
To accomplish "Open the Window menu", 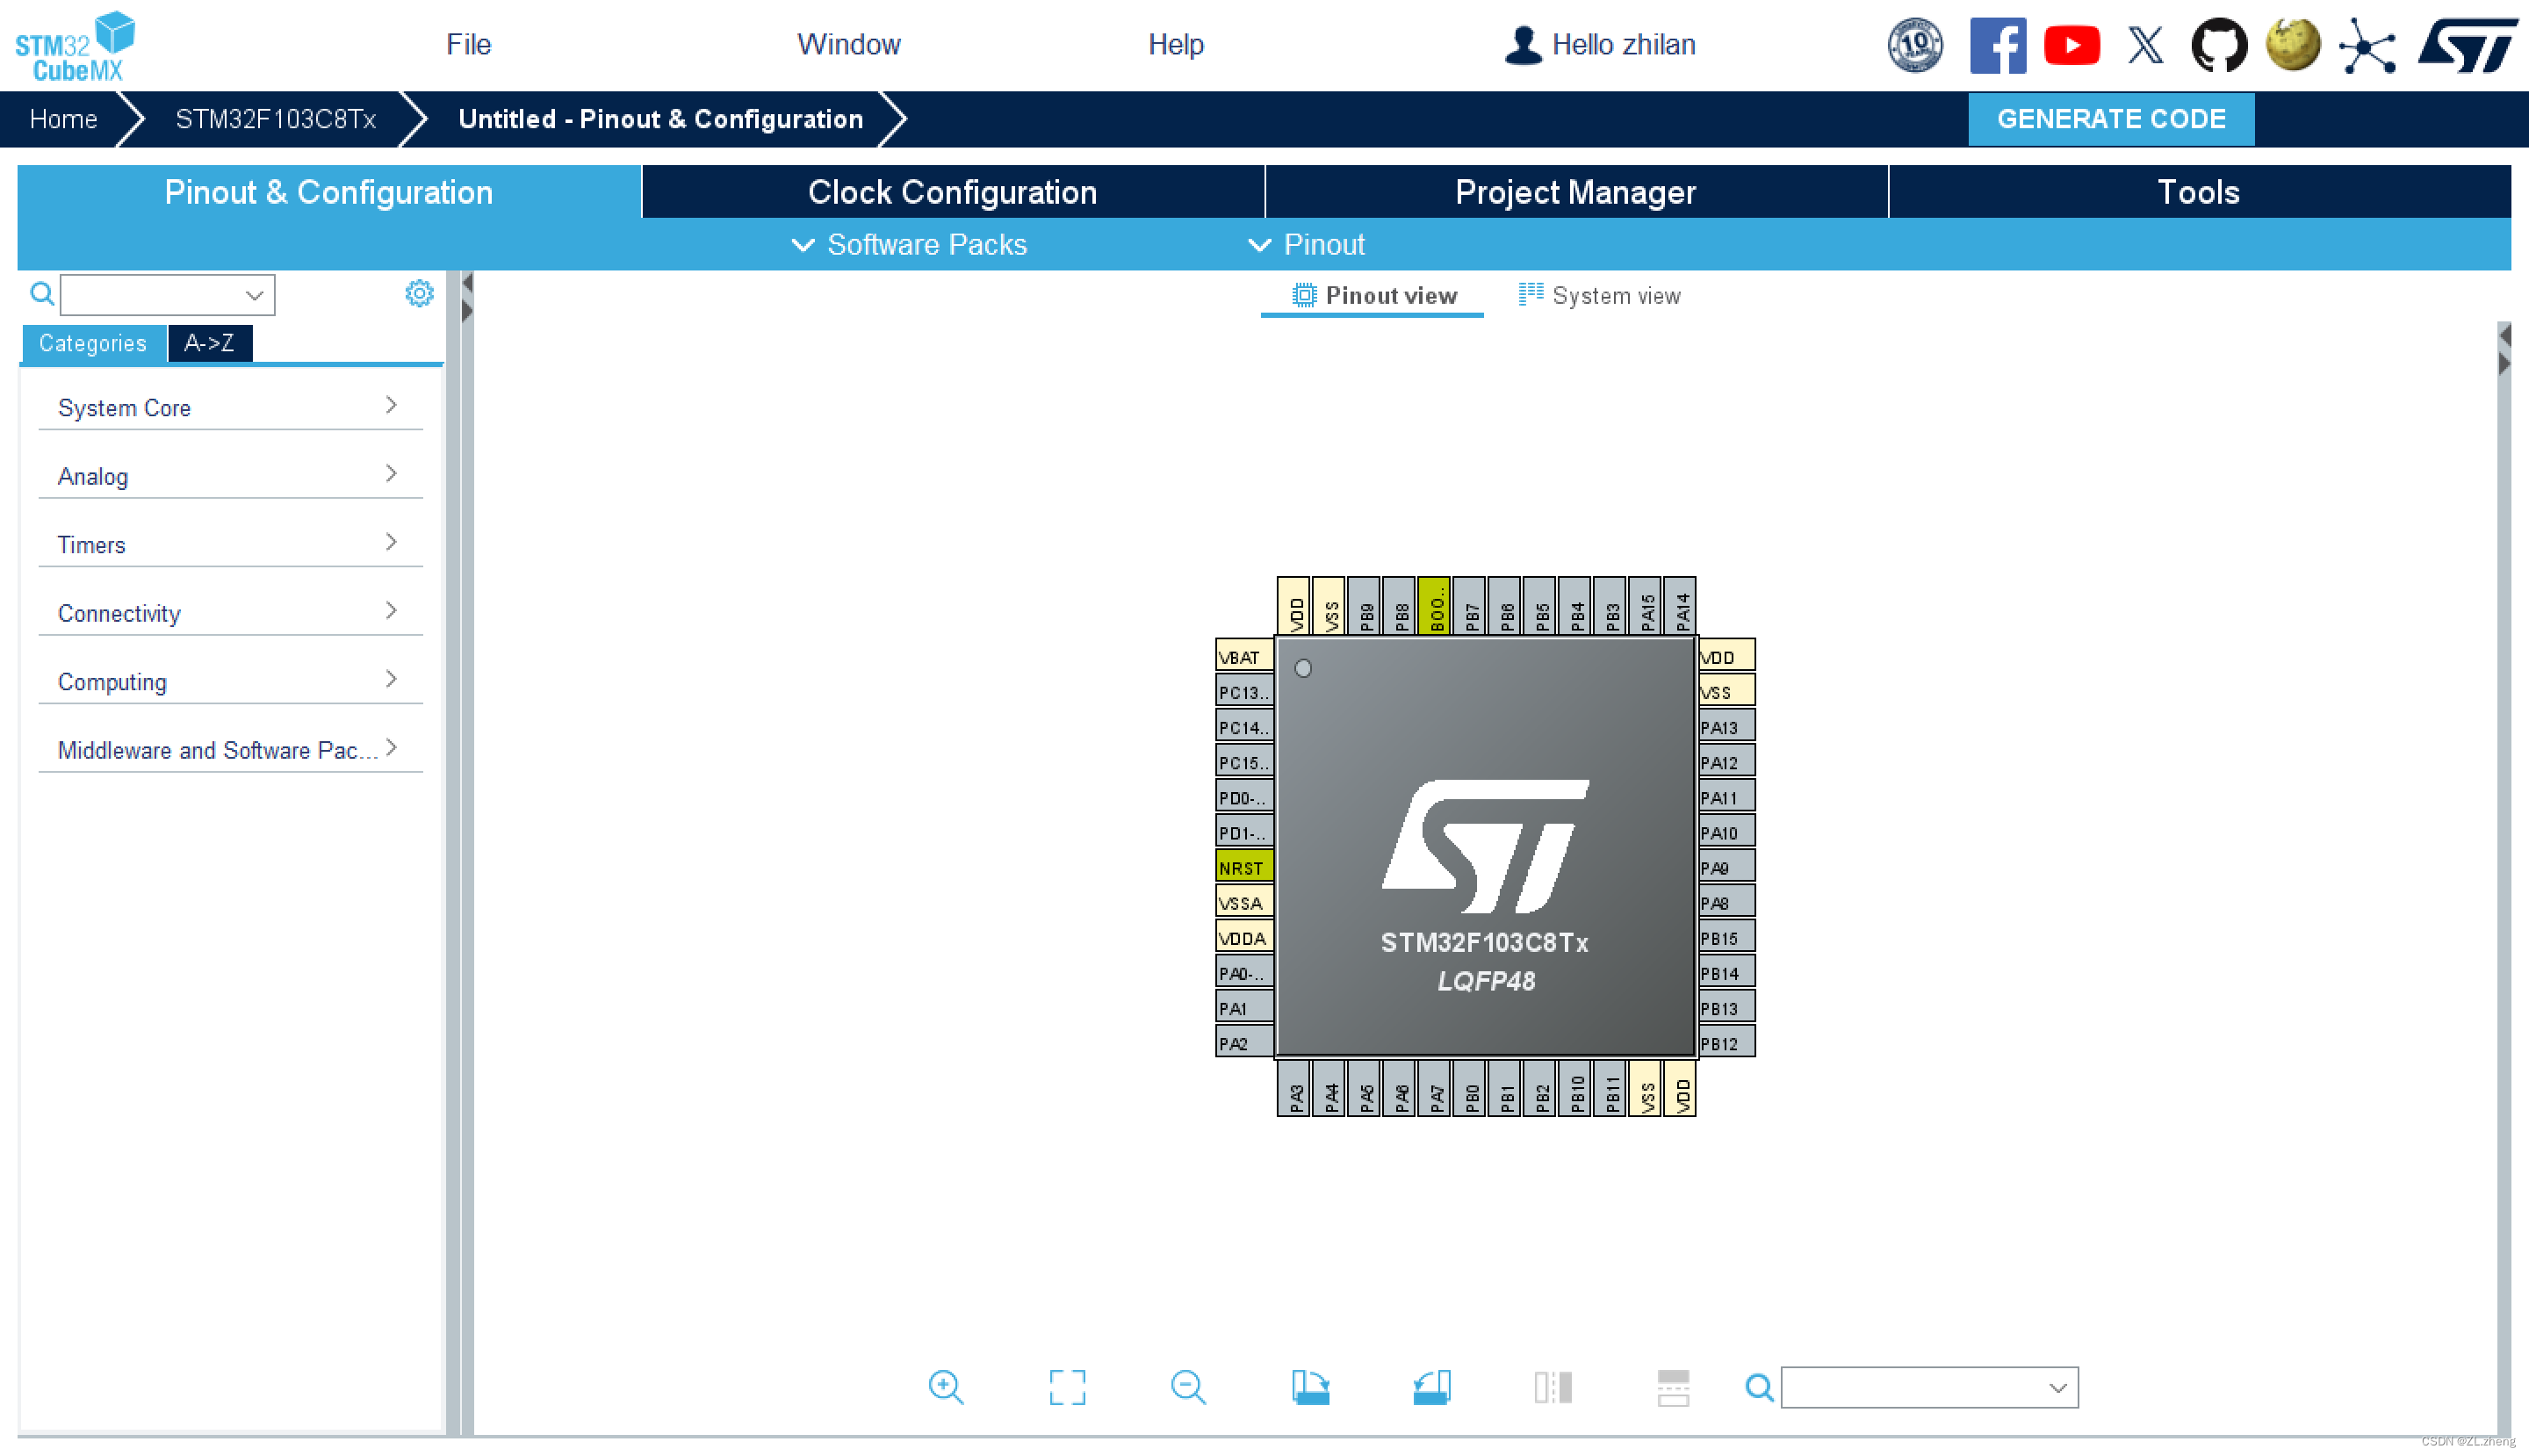I will click(x=848, y=45).
